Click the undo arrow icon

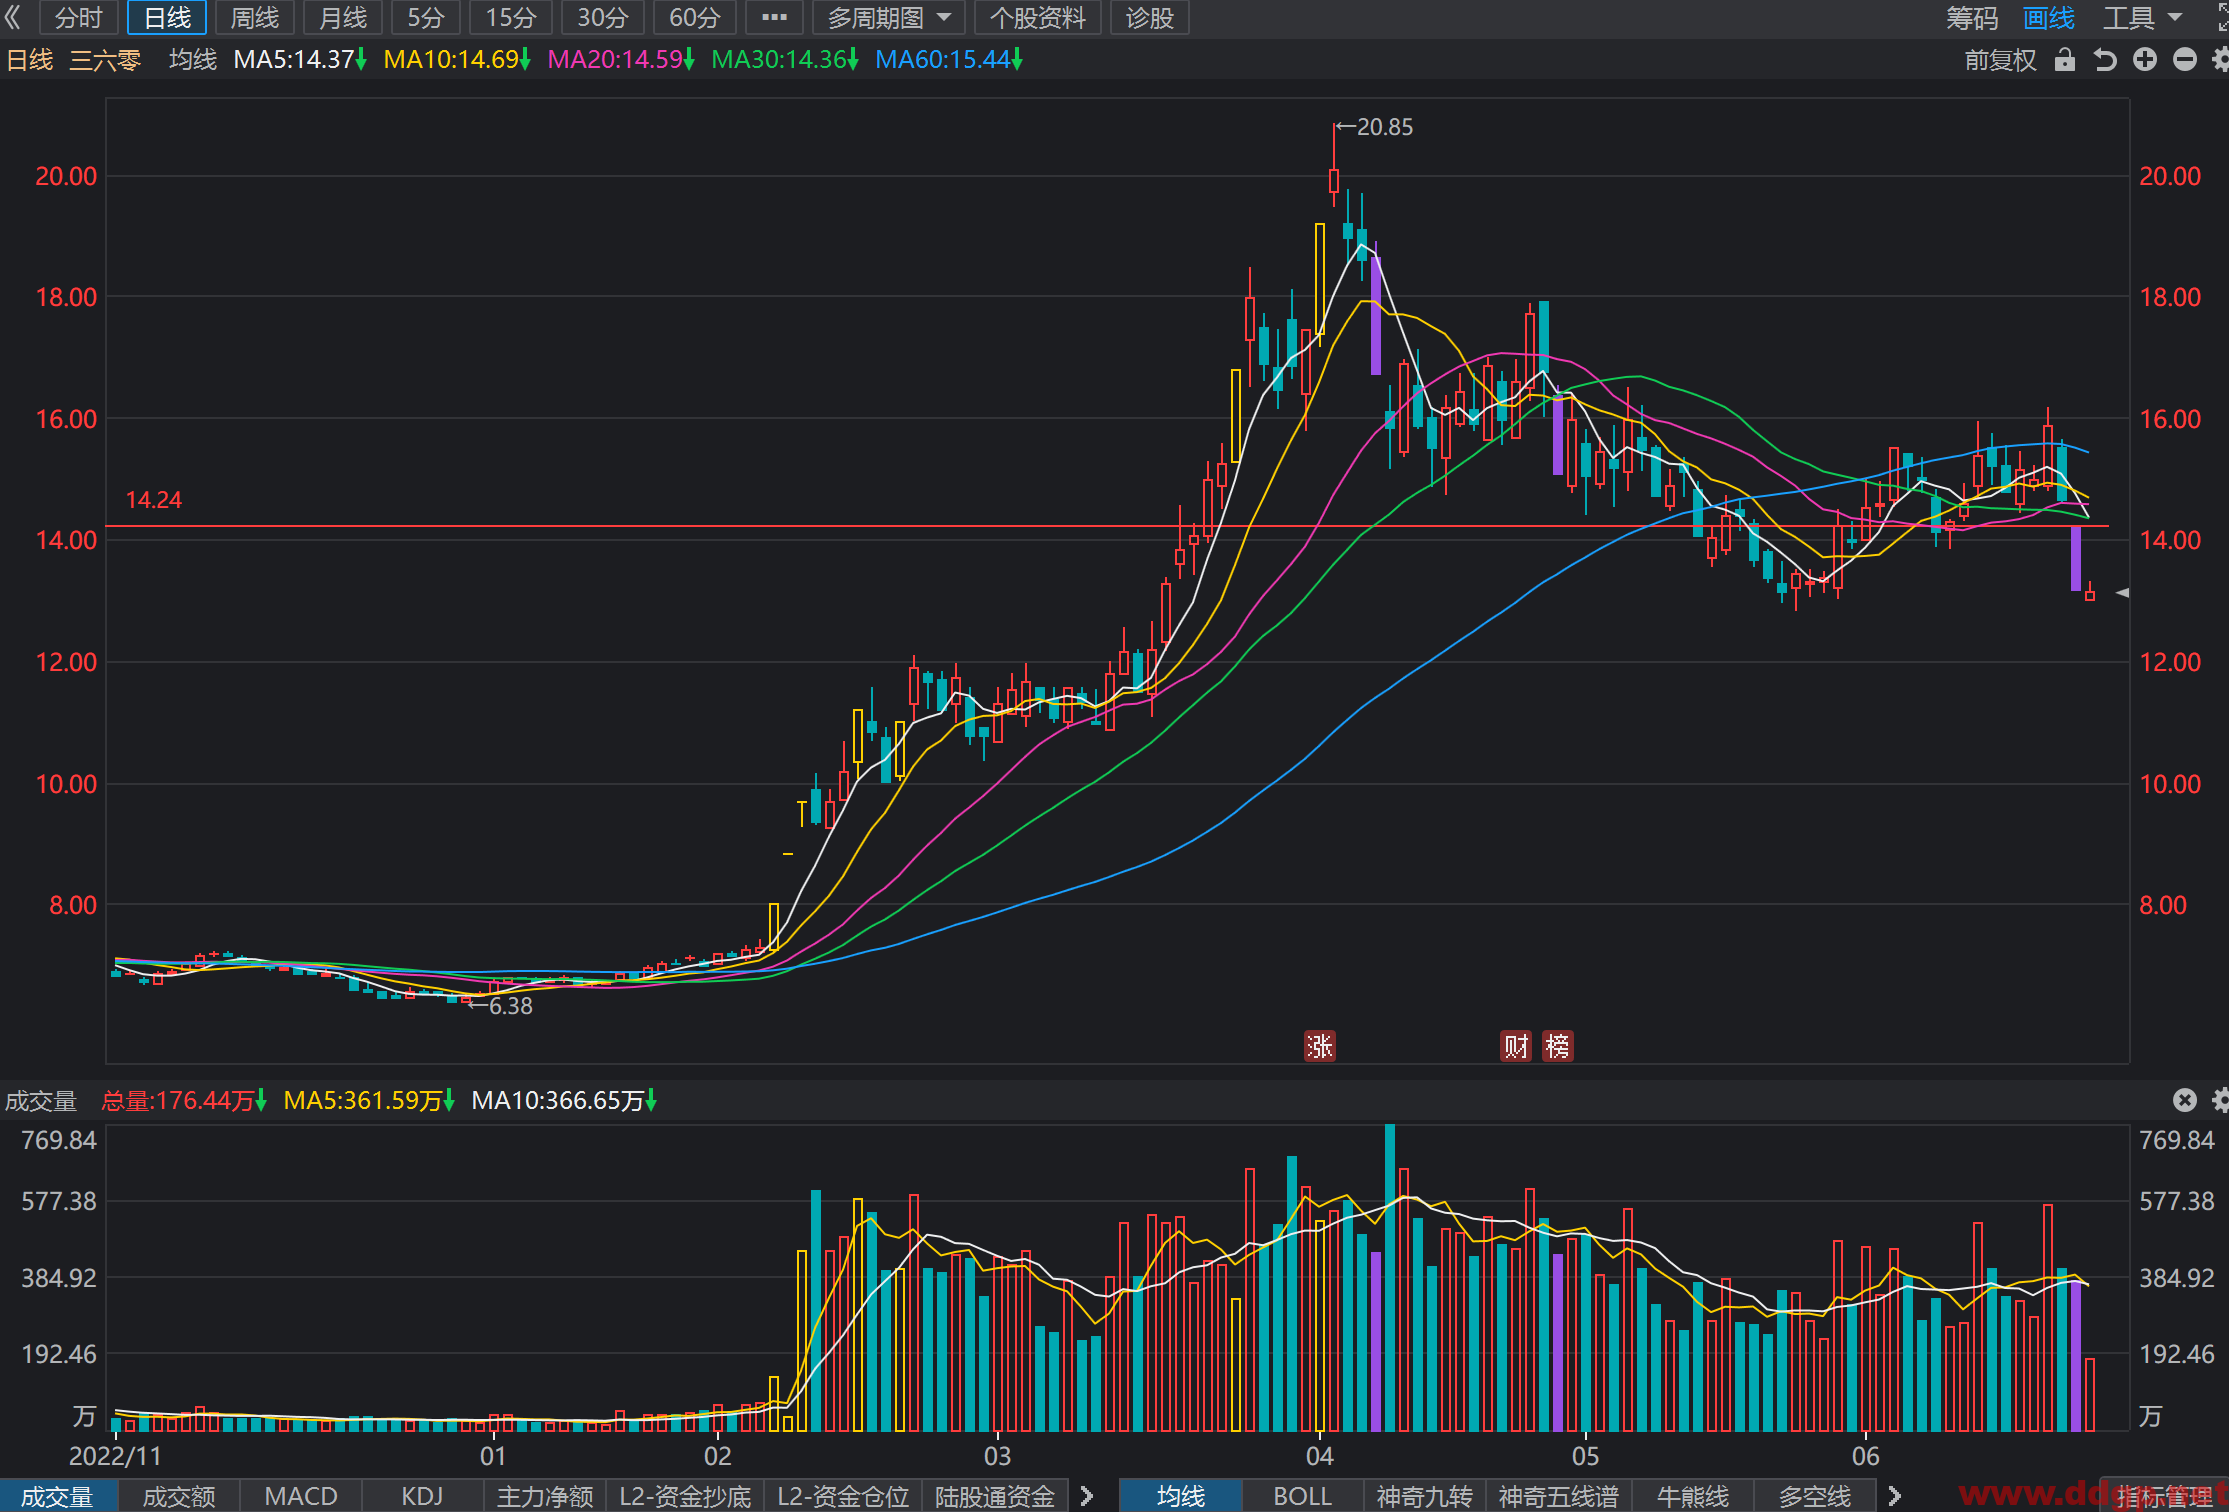[x=2105, y=60]
